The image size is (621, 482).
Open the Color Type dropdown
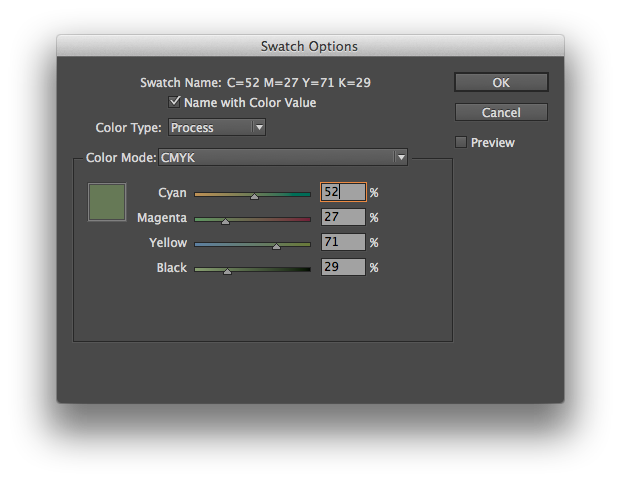[217, 128]
